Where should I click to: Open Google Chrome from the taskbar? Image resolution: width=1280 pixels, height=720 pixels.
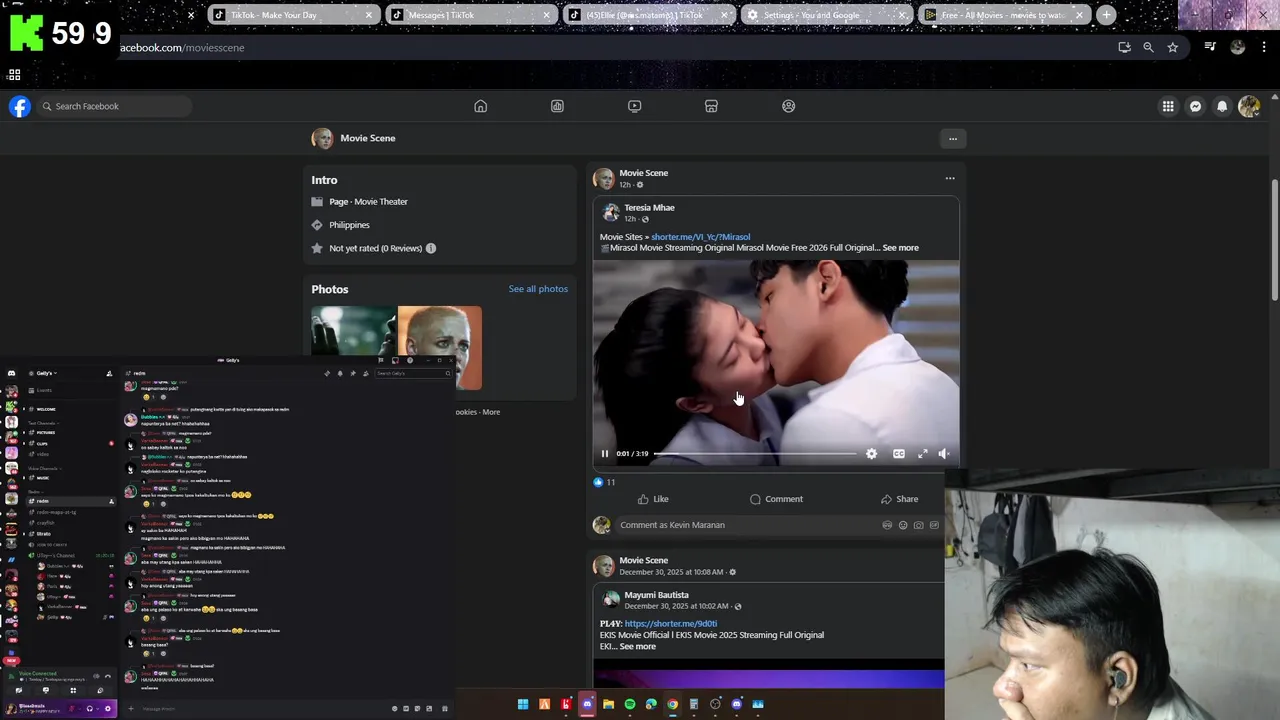point(672,704)
